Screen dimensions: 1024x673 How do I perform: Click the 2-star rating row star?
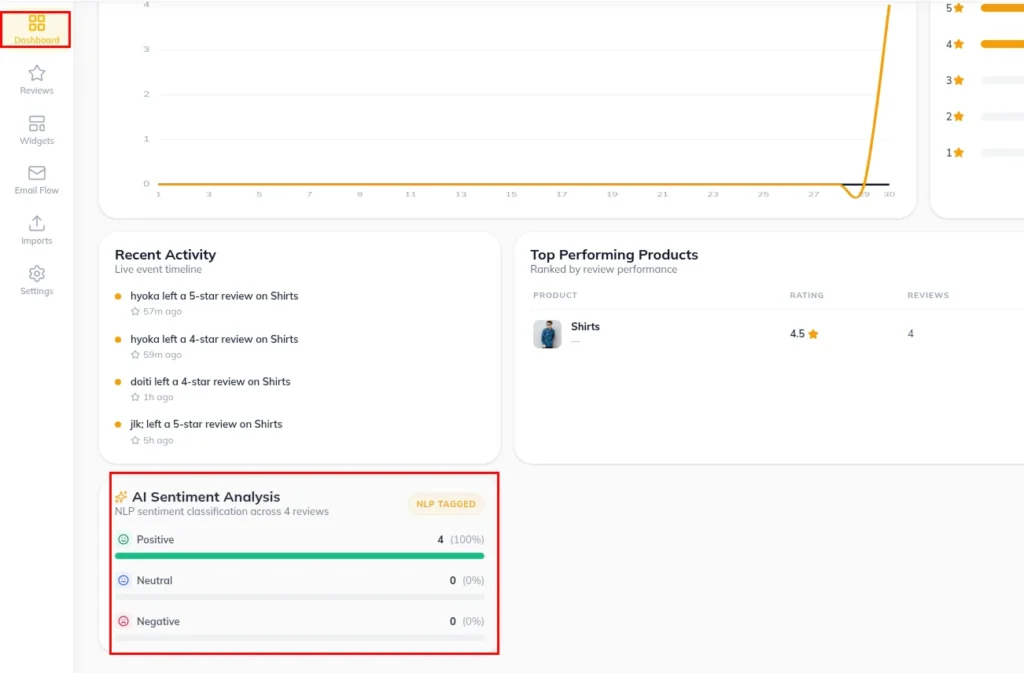(x=959, y=116)
